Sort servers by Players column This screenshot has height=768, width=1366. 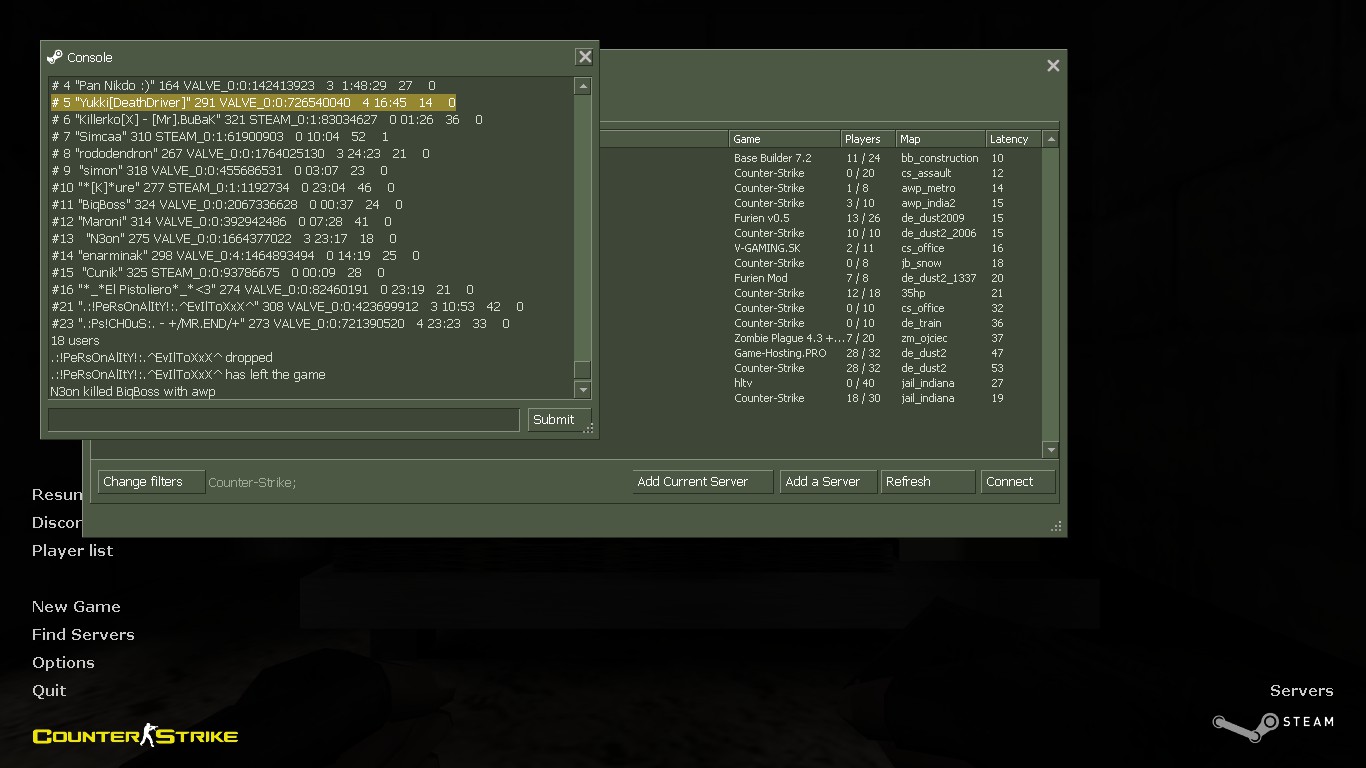867,139
